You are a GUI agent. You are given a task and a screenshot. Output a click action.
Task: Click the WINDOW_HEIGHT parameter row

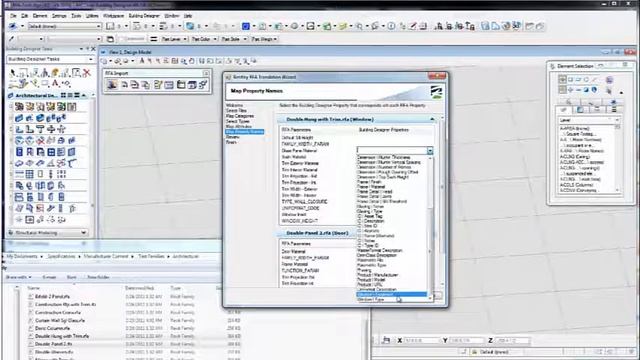pyautogui.click(x=300, y=221)
